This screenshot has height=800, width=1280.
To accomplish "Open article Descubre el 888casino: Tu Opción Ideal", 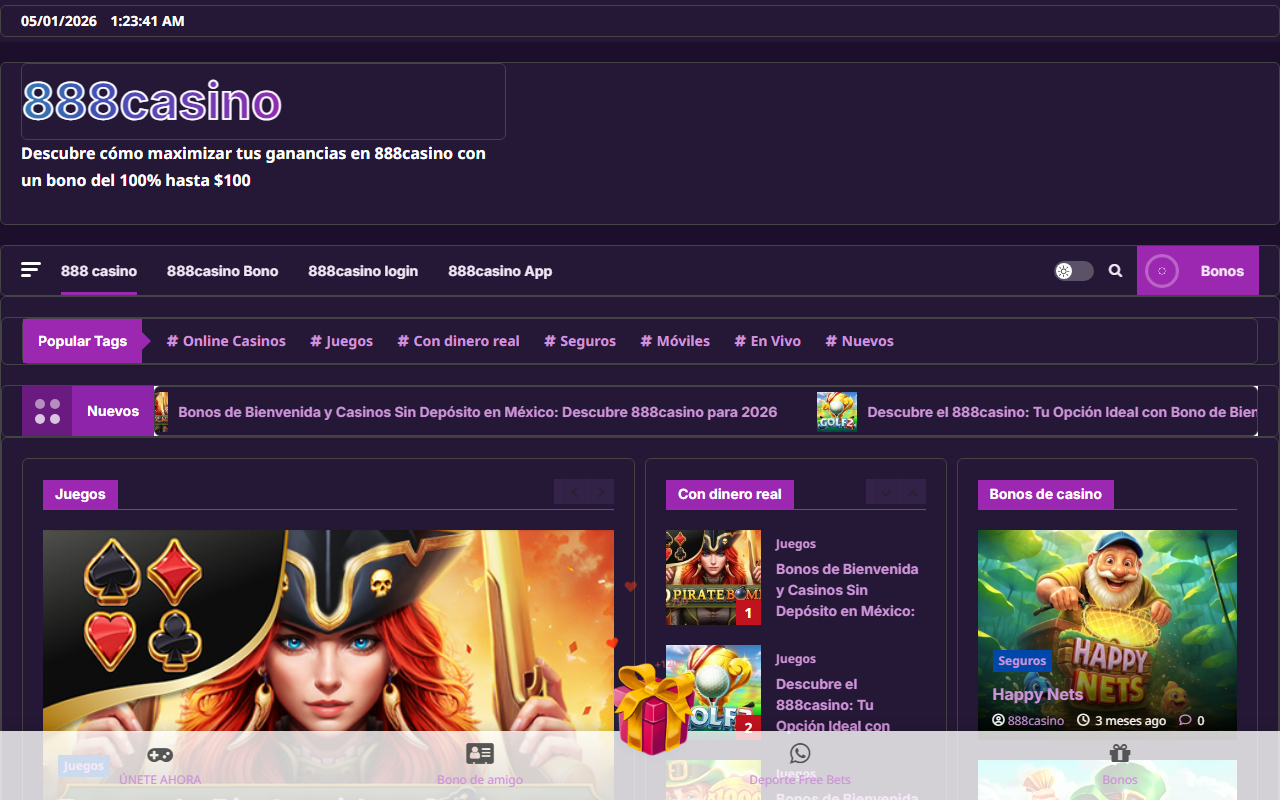I will (x=832, y=705).
